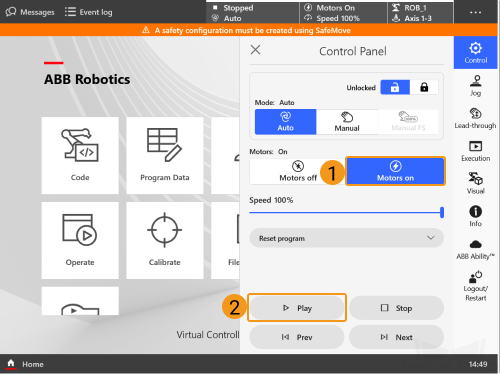Click the Speed 100% label
Image resolution: width=500 pixels, height=374 pixels.
pyautogui.click(x=271, y=200)
